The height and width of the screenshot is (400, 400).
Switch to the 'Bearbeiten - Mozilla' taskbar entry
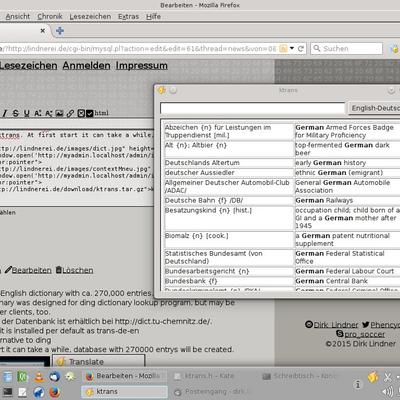124,376
